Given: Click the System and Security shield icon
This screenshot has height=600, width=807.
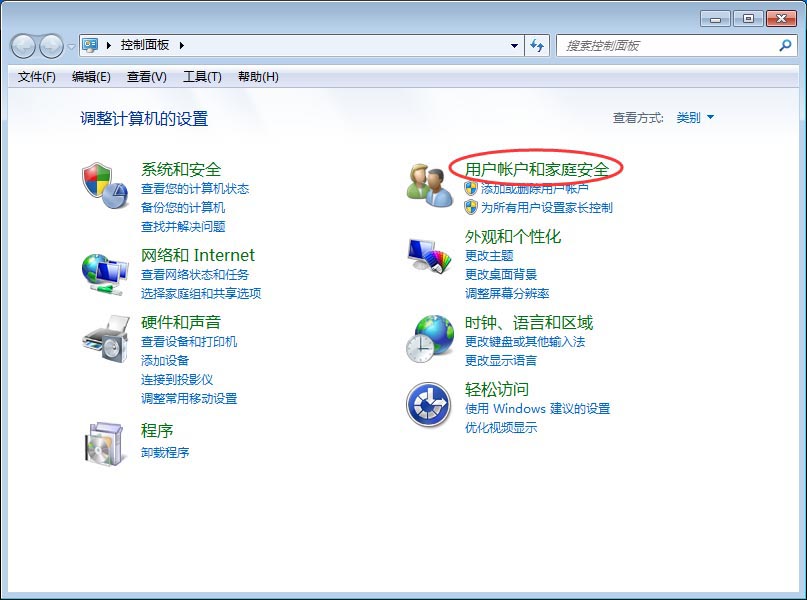Looking at the screenshot, I should coord(104,185).
